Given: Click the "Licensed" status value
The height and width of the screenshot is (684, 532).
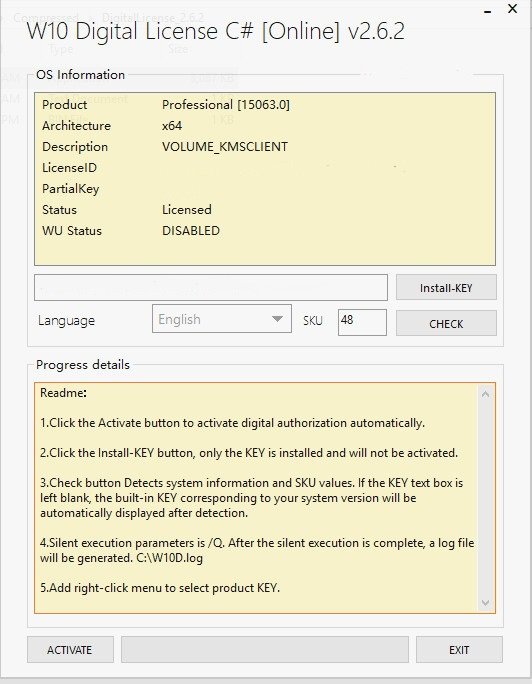Looking at the screenshot, I should (187, 210).
